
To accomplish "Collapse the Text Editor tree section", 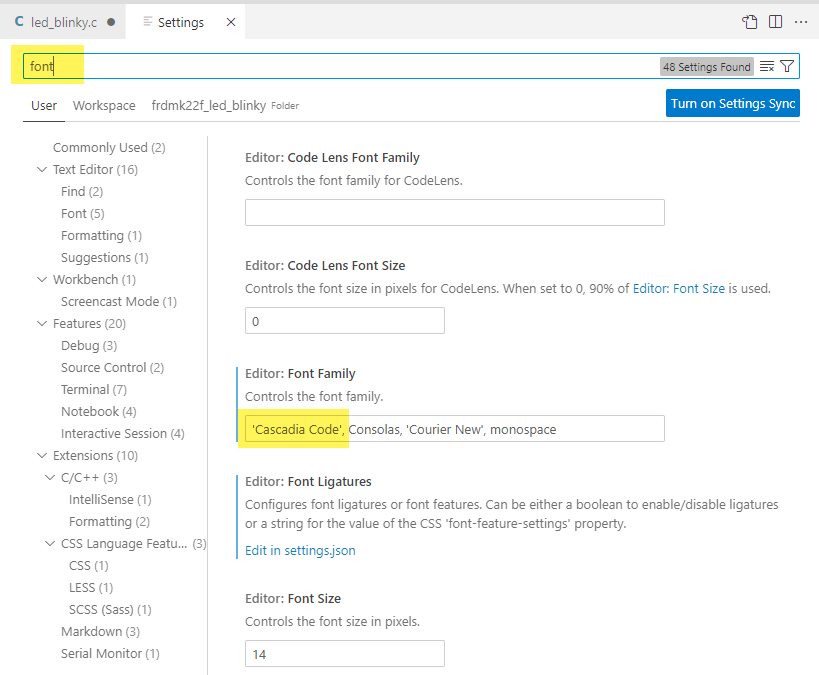I will (42, 170).
